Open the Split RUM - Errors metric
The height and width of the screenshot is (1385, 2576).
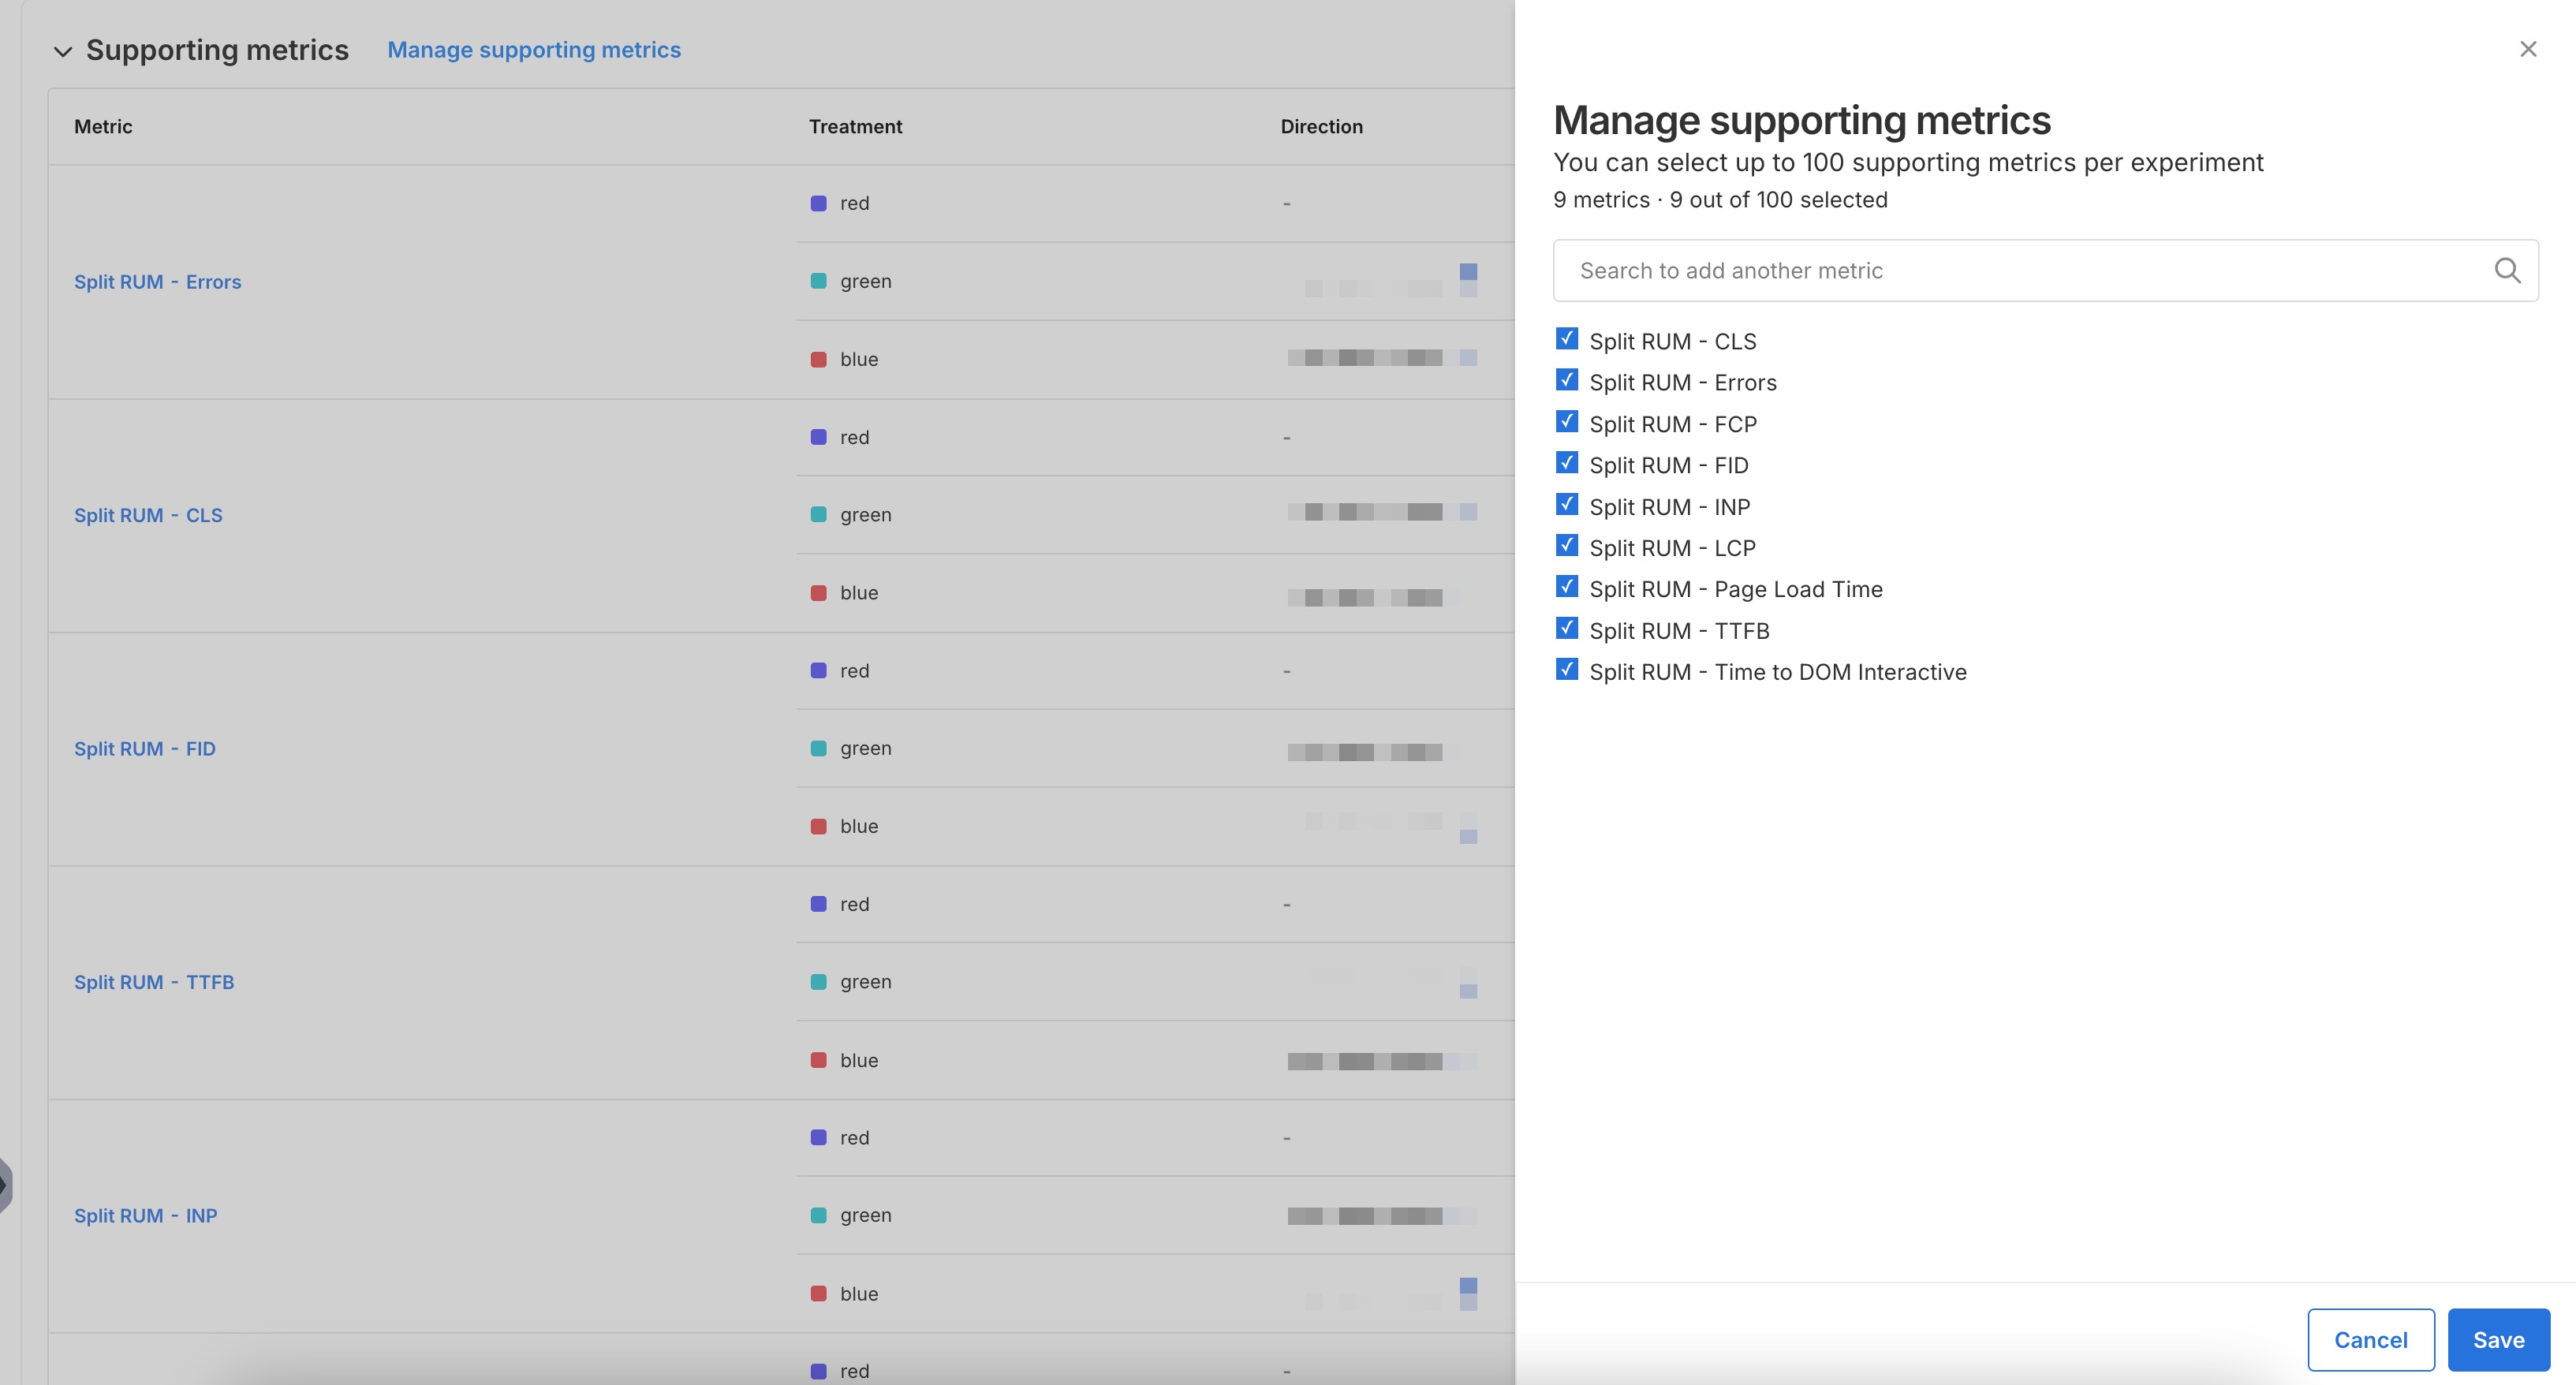(158, 281)
